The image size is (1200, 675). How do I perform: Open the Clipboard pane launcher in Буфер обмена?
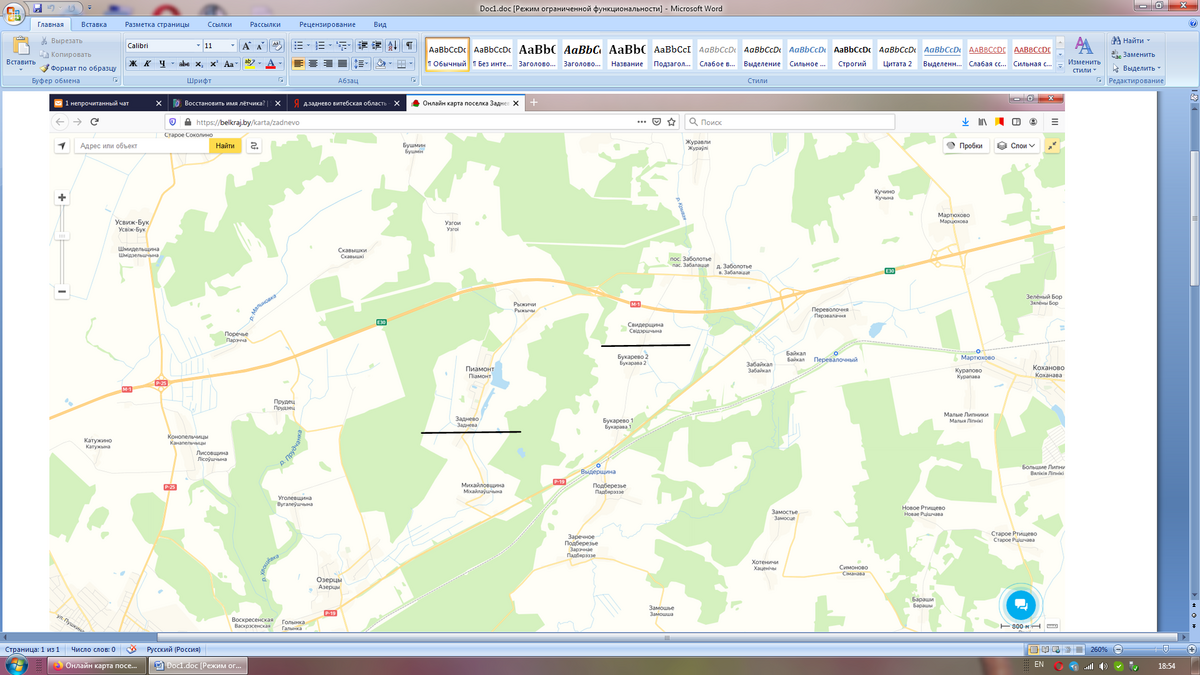coord(116,80)
